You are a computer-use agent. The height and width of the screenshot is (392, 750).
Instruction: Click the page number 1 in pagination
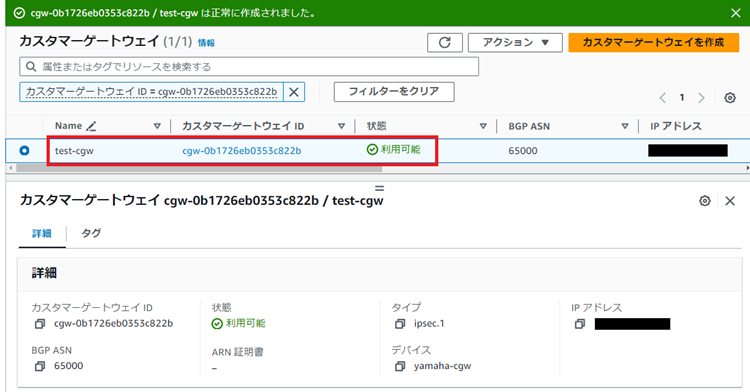tap(682, 98)
